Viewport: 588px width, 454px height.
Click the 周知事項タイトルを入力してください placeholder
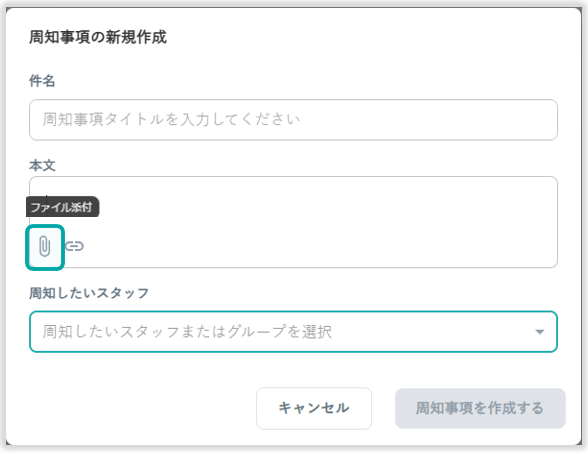(x=171, y=120)
